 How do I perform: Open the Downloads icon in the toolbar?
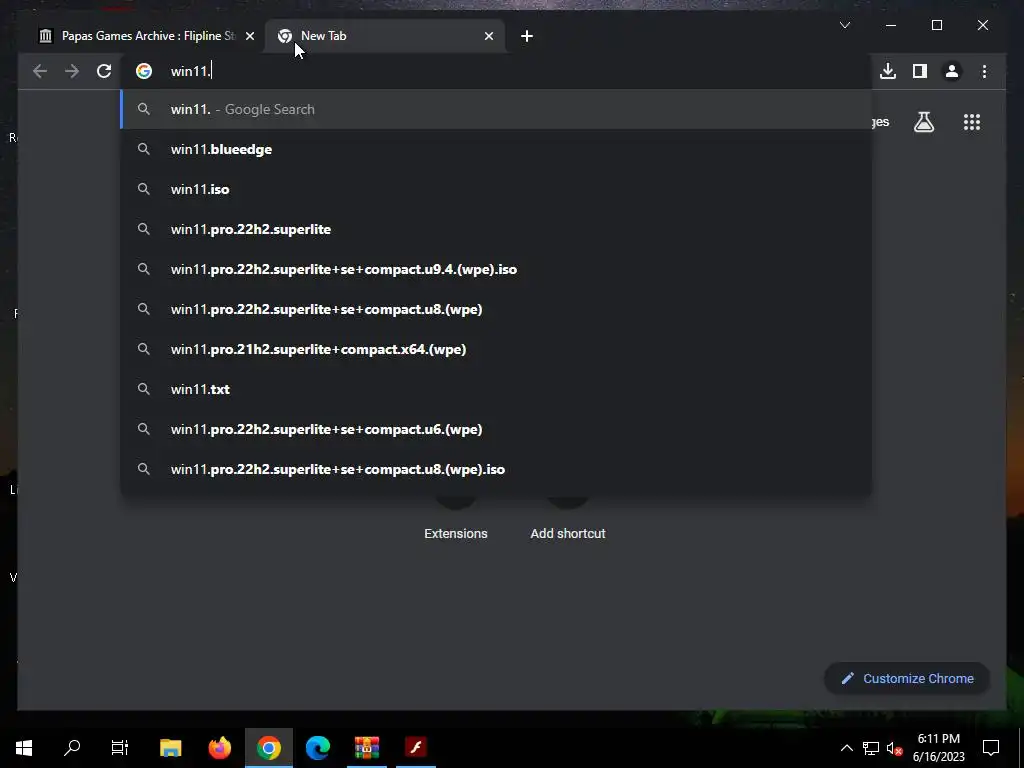(x=888, y=71)
